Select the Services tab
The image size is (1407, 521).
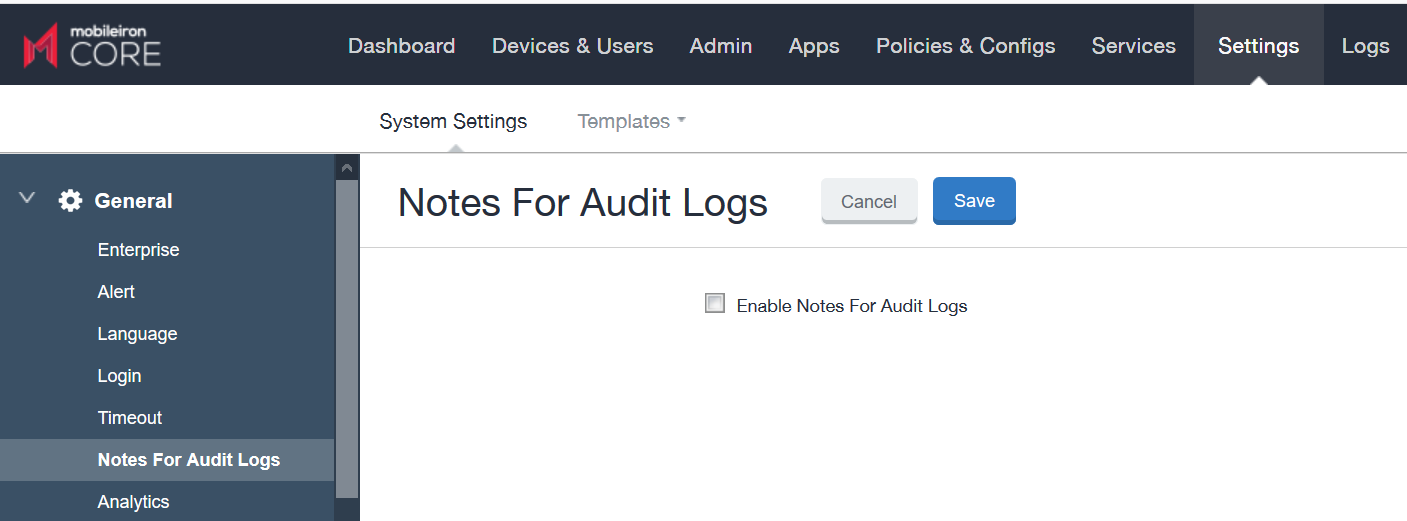(1133, 46)
